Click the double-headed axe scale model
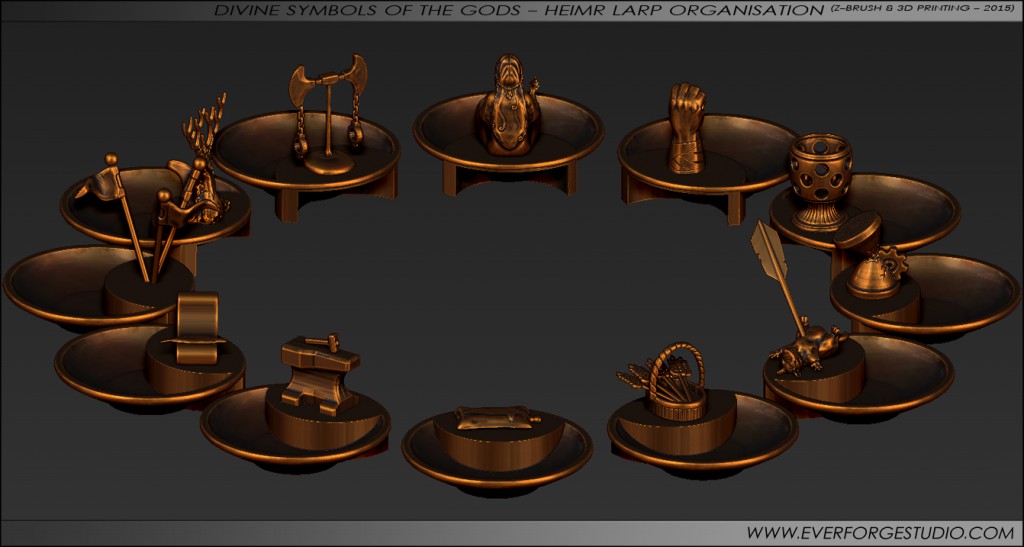1024x547 pixels. (x=328, y=114)
